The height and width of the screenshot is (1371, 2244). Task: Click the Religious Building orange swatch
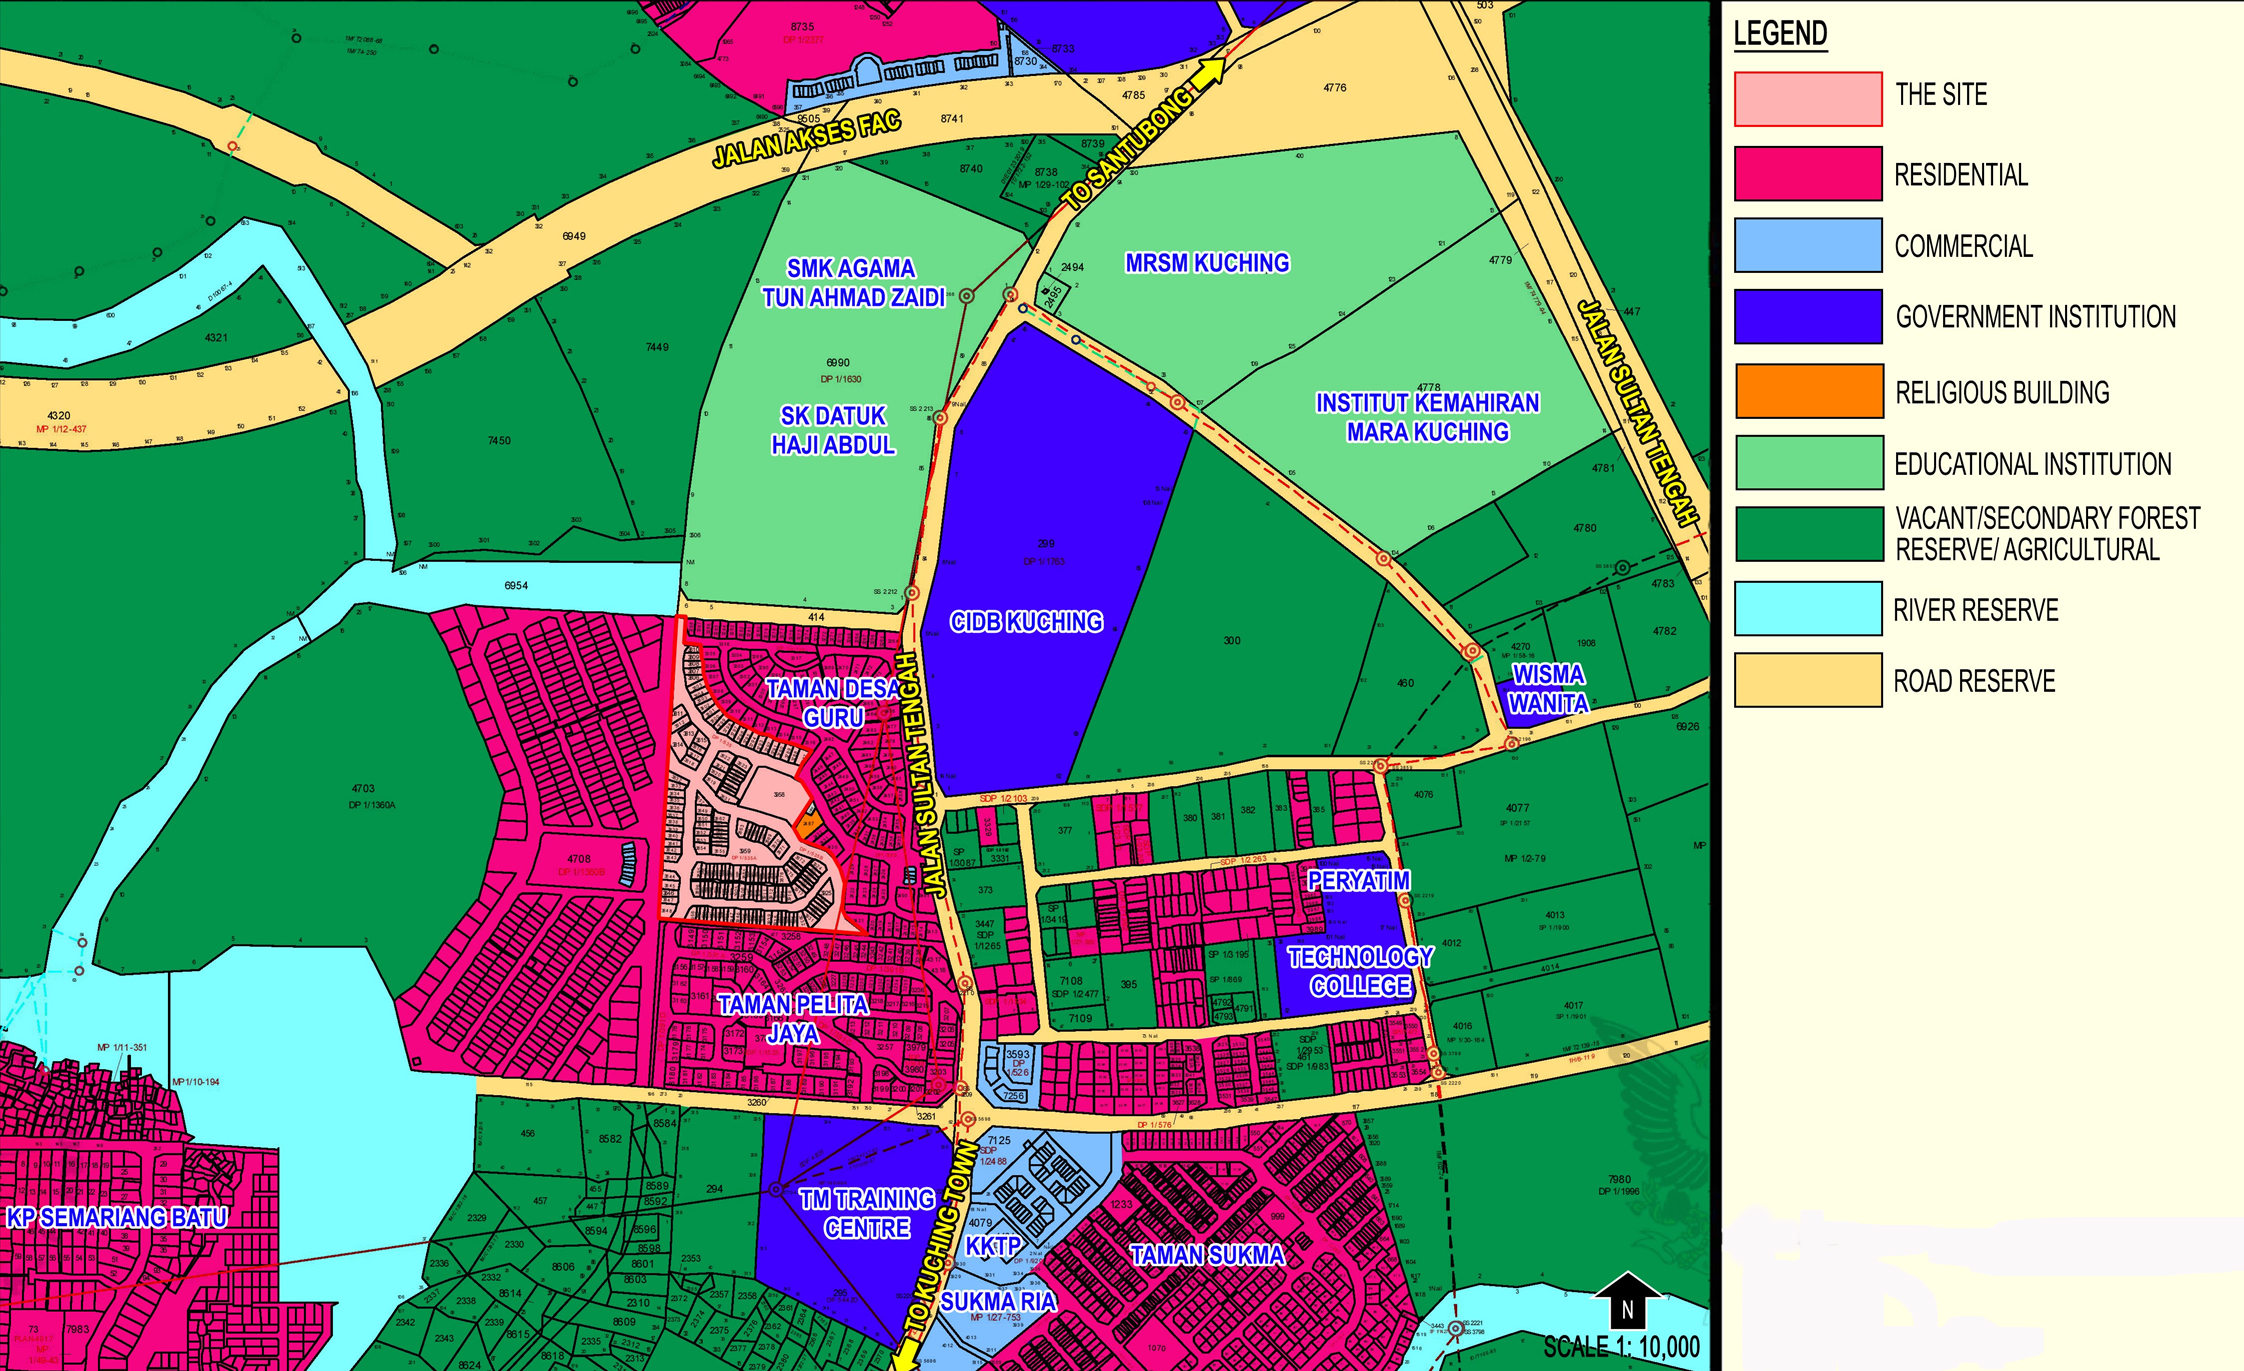tap(1808, 391)
